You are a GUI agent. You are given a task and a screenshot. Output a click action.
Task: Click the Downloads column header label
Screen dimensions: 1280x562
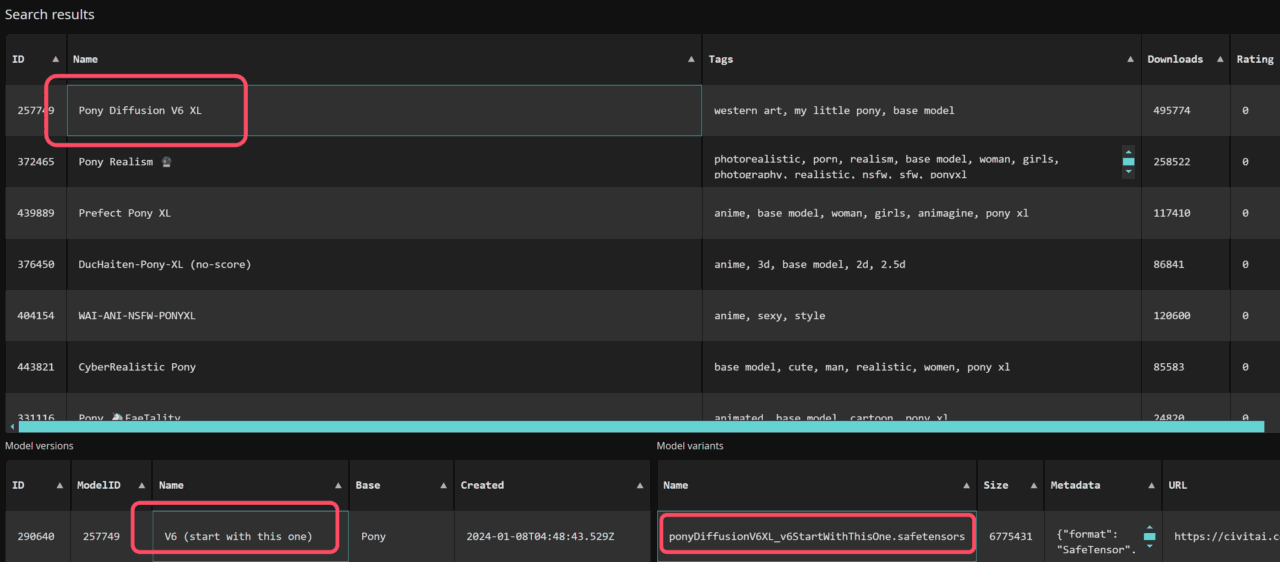click(x=1175, y=60)
